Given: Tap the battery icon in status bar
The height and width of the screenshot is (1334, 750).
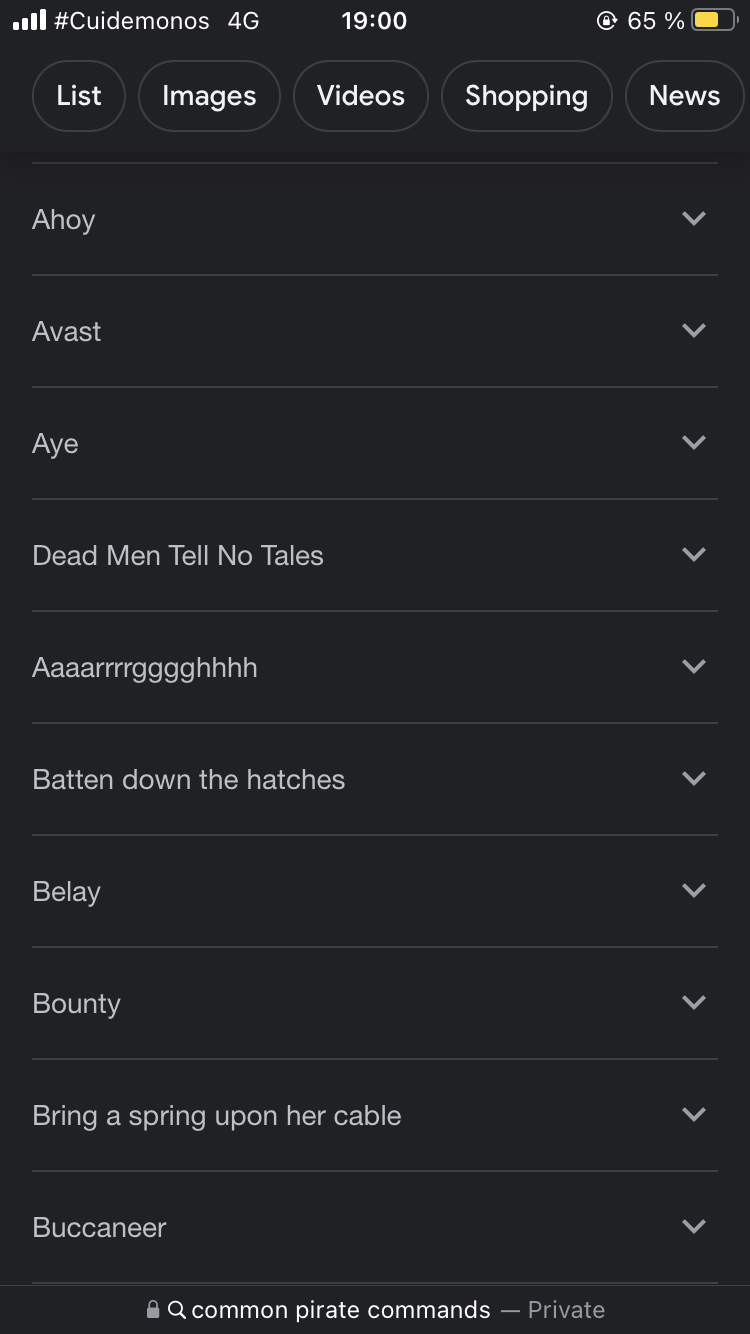Looking at the screenshot, I should (713, 20).
